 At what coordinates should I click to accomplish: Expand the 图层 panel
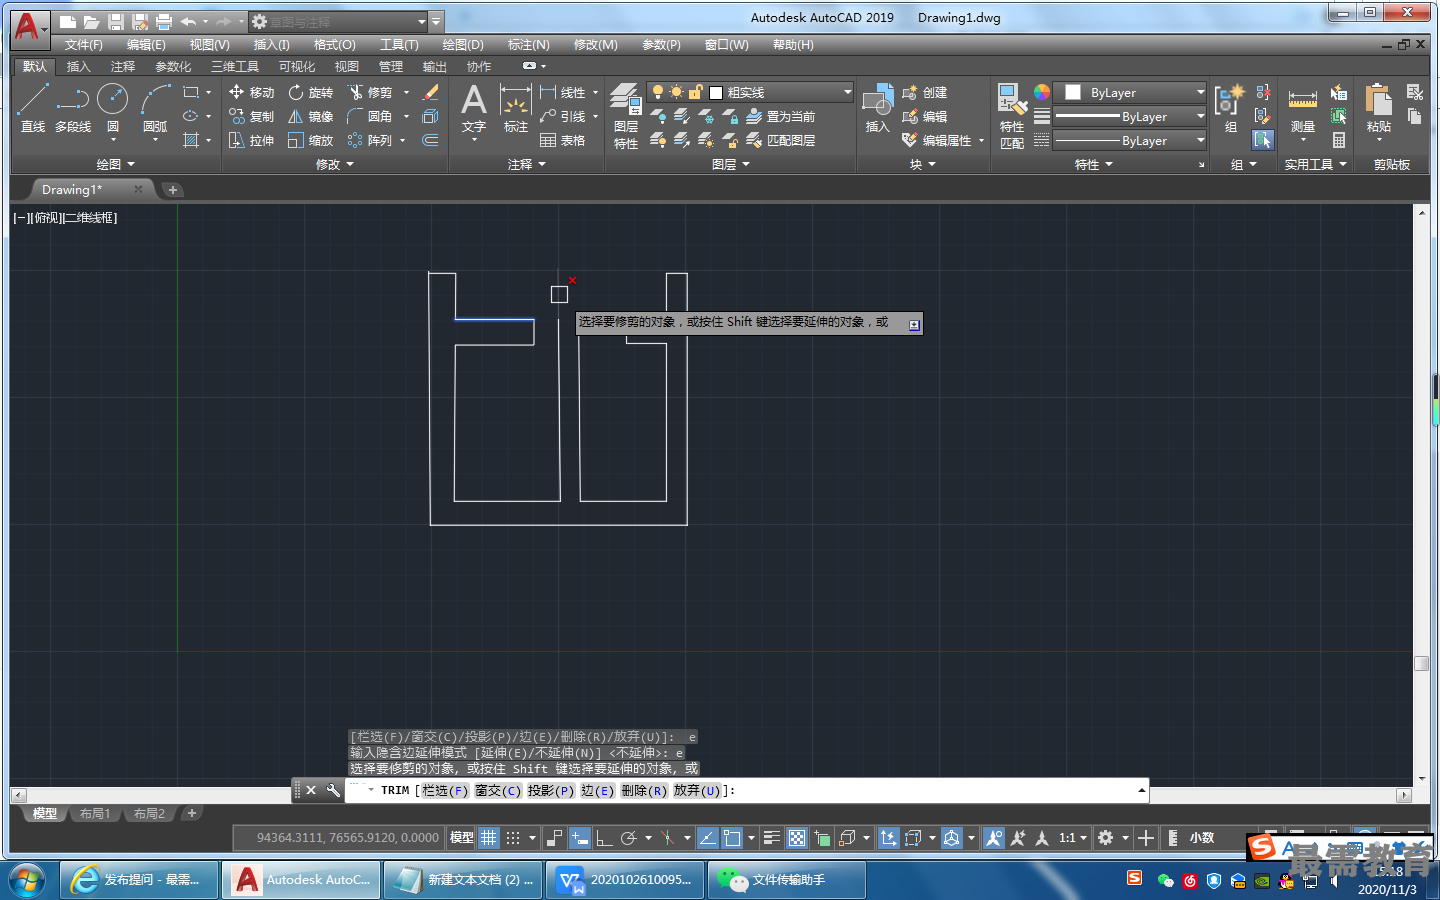(x=730, y=164)
